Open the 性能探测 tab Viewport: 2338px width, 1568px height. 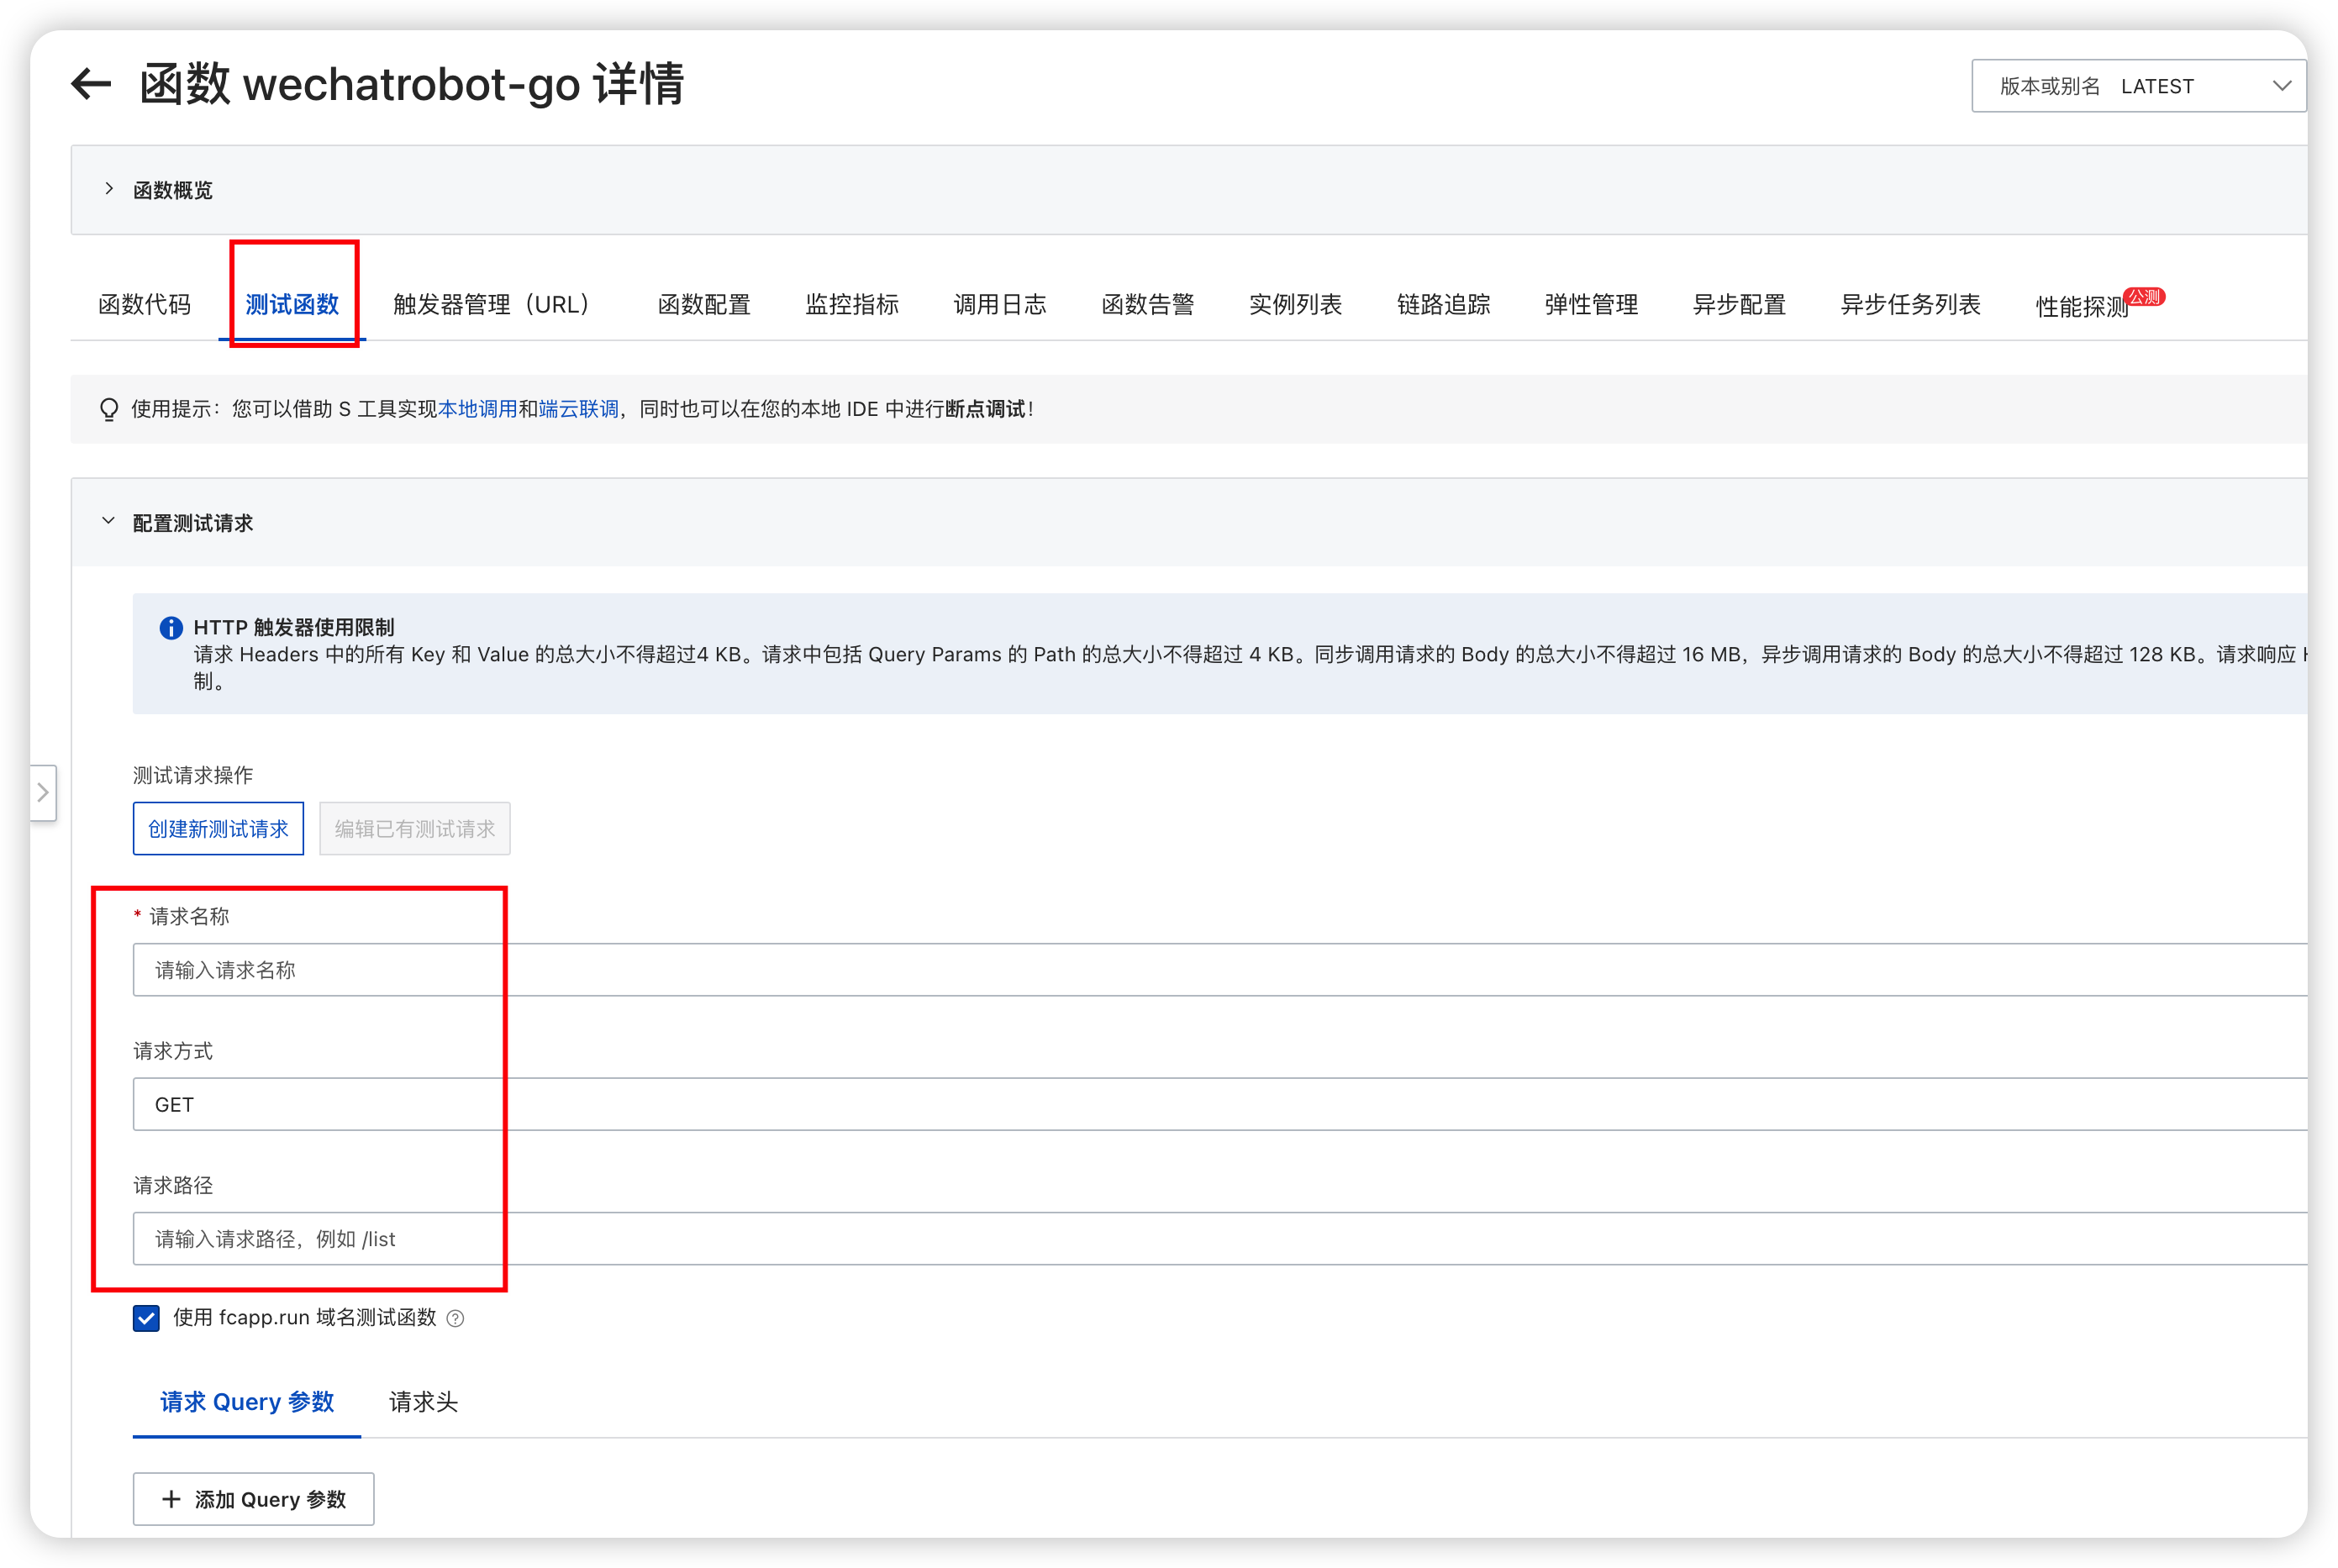pos(2082,306)
